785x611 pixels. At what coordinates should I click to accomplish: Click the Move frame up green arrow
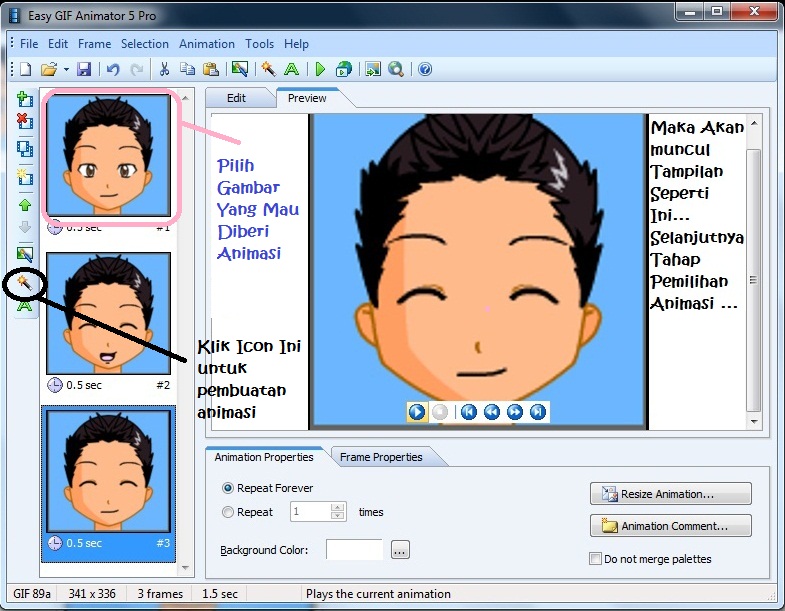[x=25, y=205]
